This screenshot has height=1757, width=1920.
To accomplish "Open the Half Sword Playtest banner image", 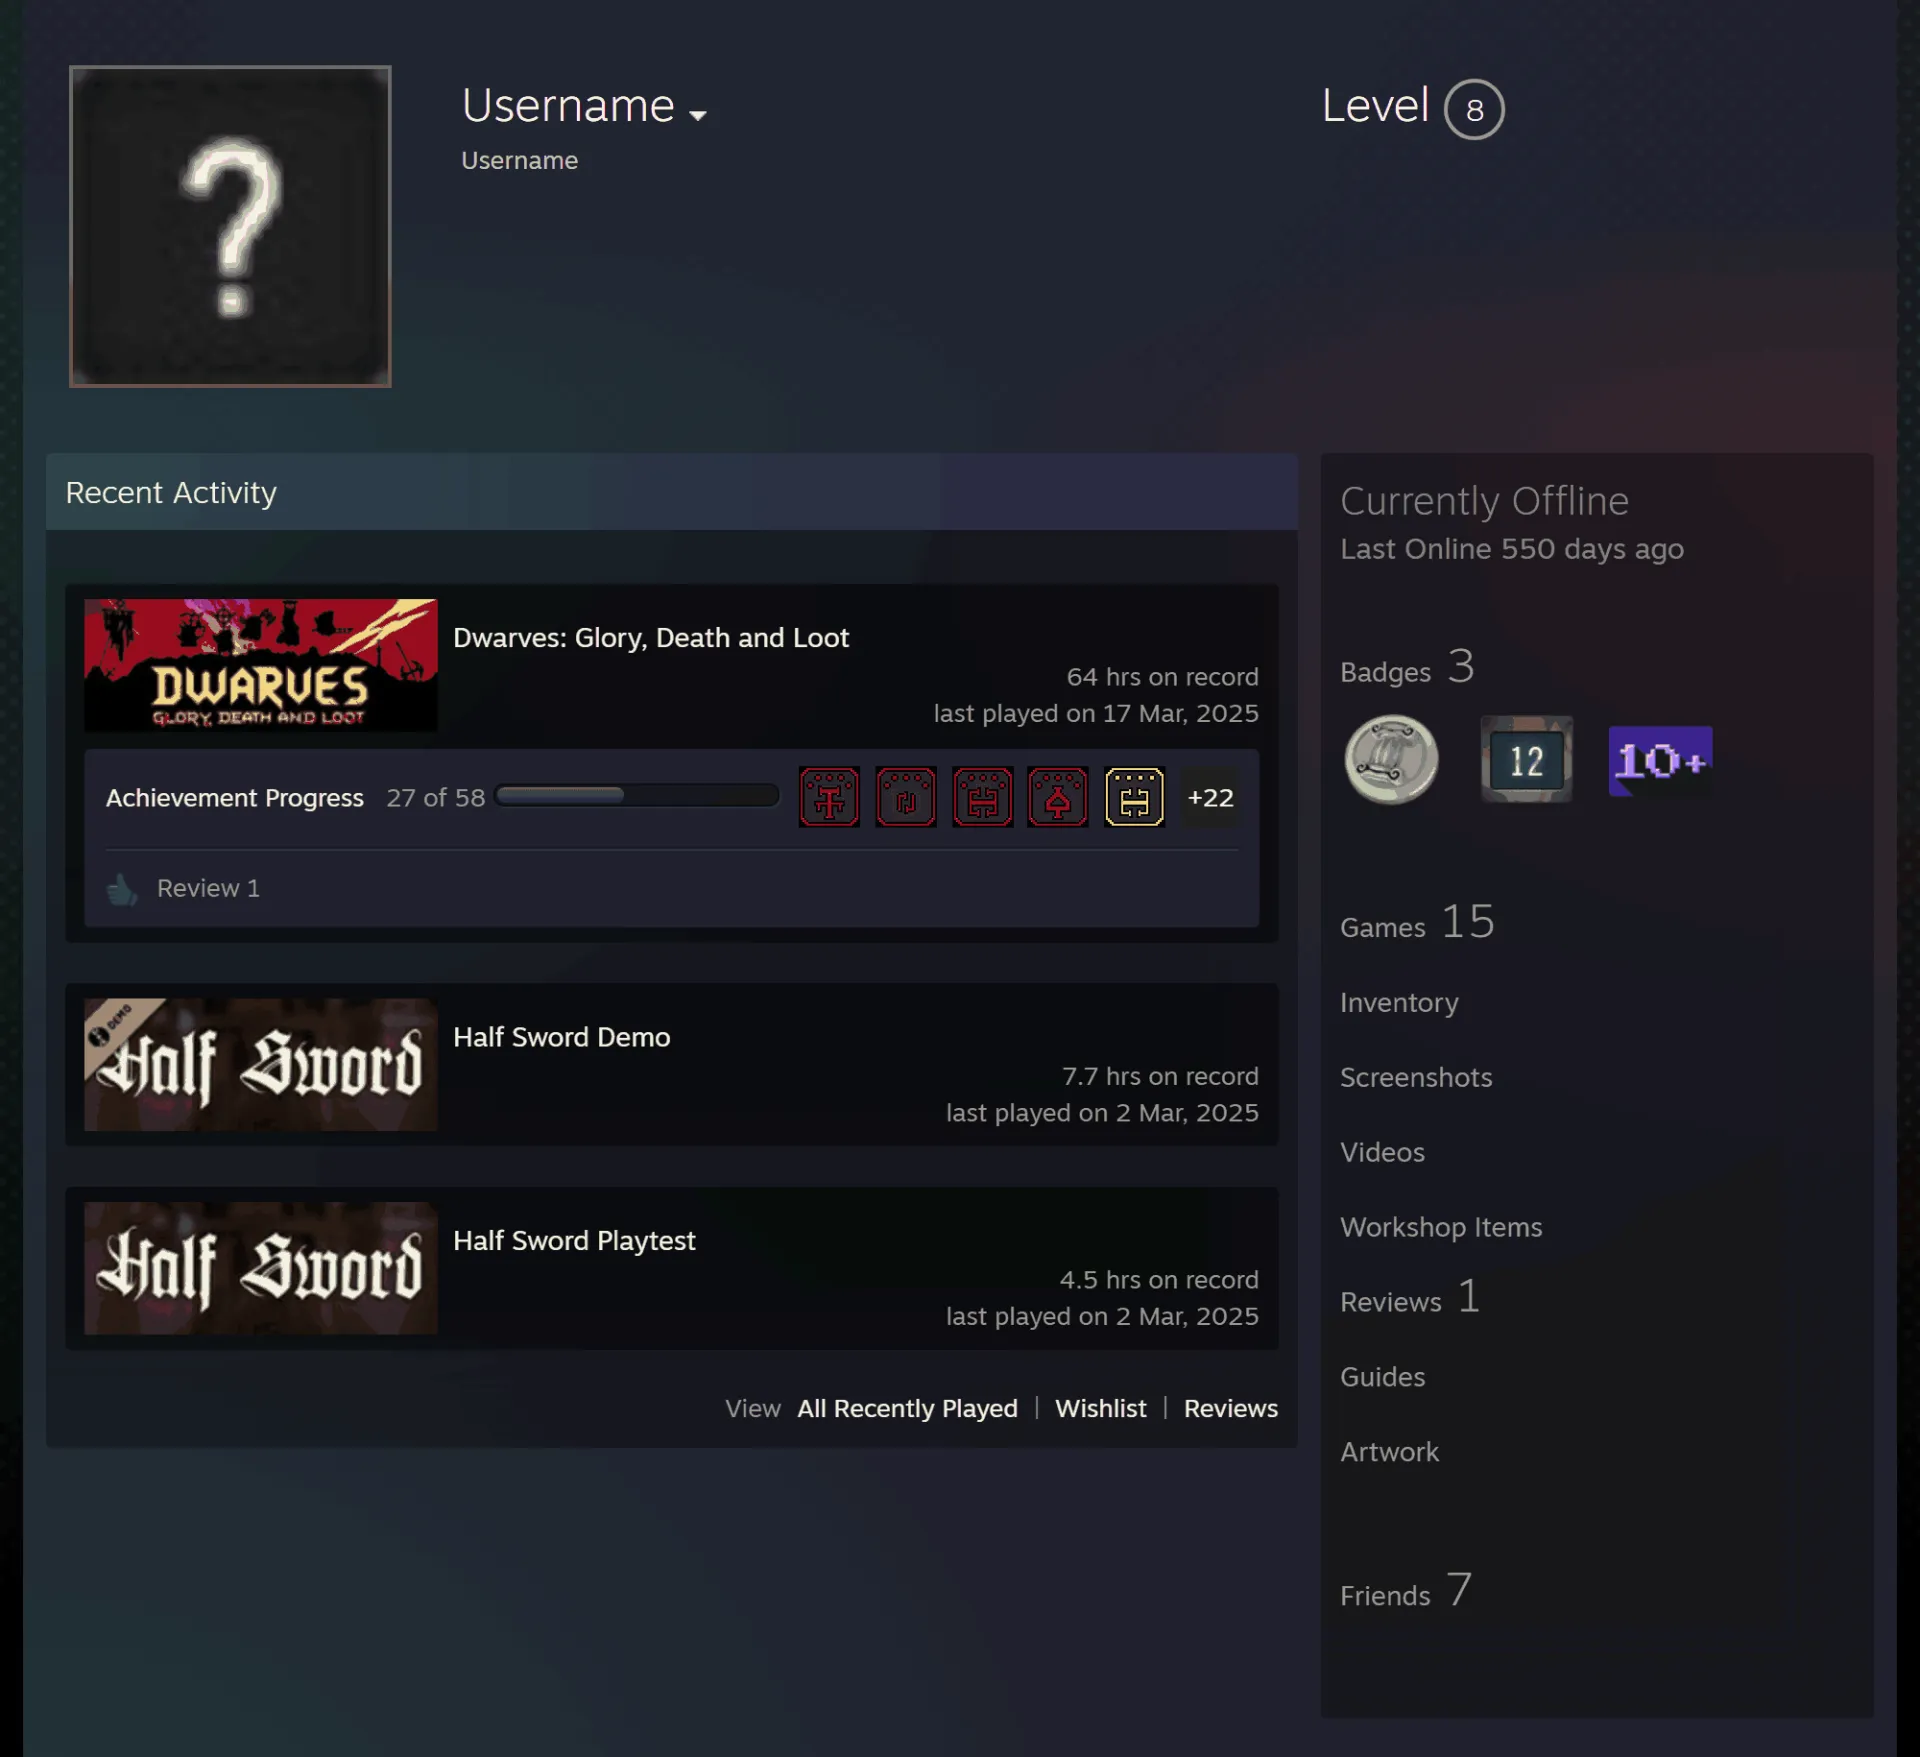I will click(x=260, y=1268).
